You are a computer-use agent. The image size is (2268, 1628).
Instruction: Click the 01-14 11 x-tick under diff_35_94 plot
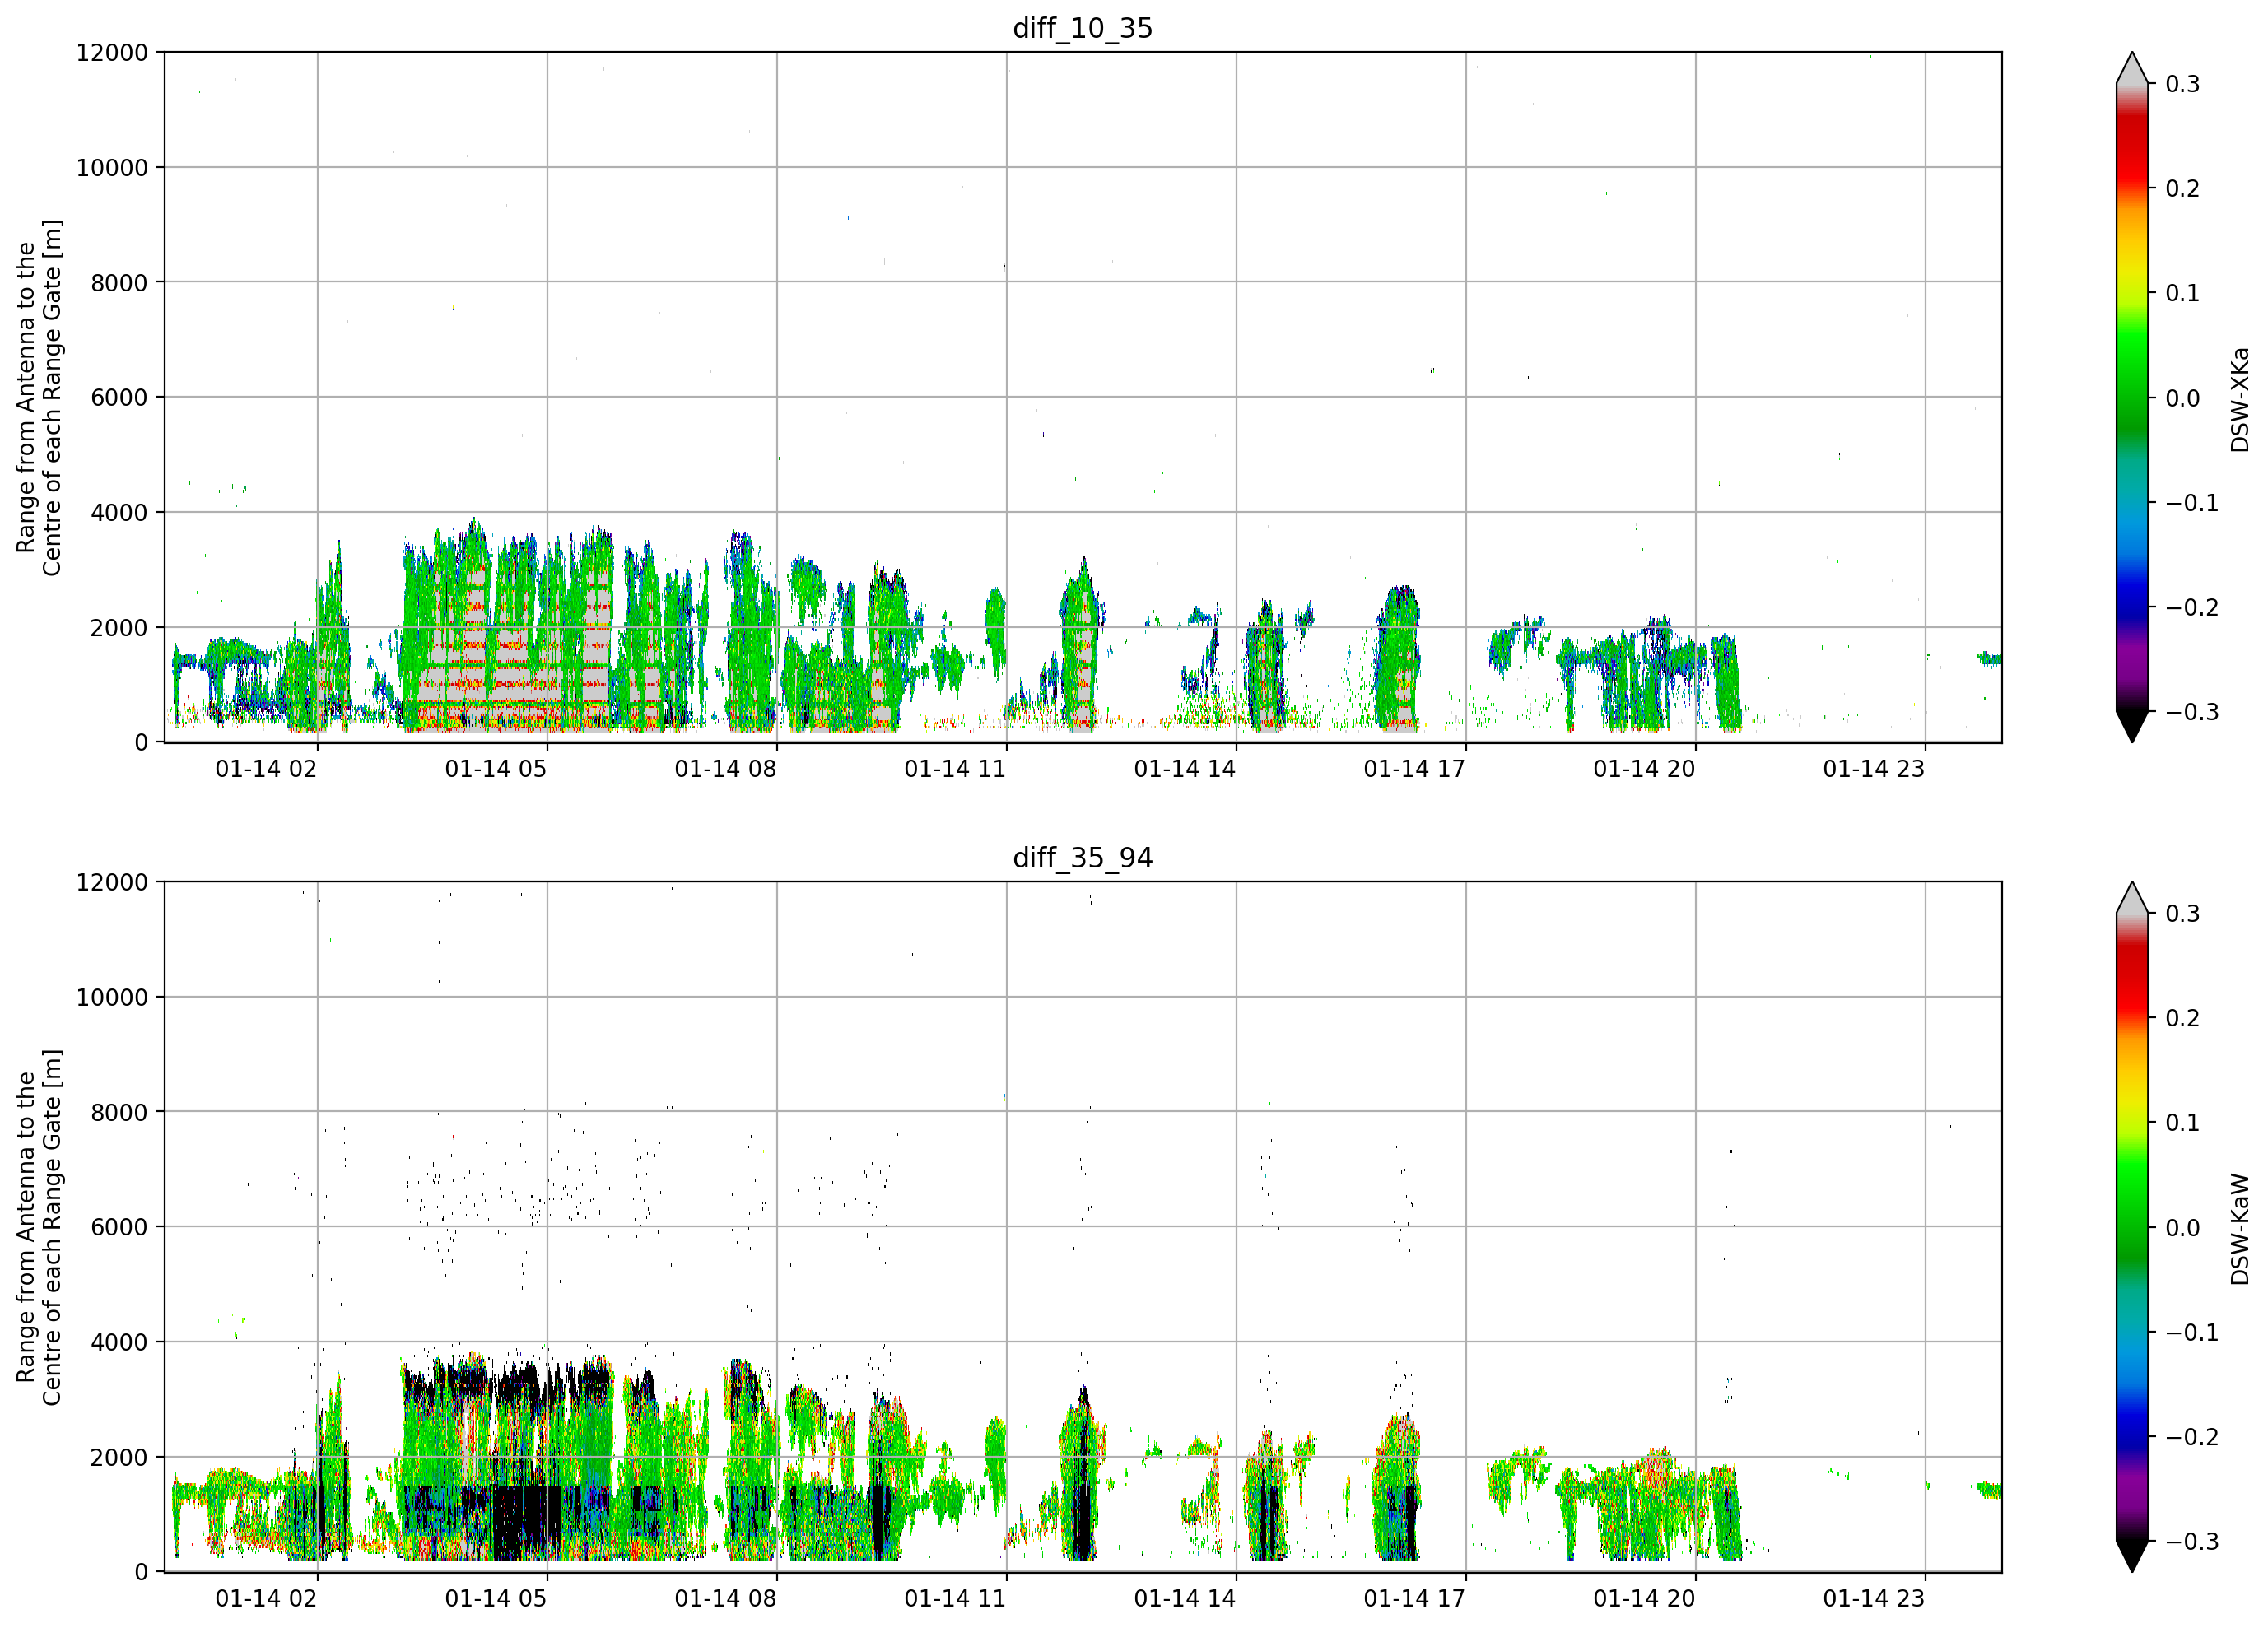[x=955, y=1599]
